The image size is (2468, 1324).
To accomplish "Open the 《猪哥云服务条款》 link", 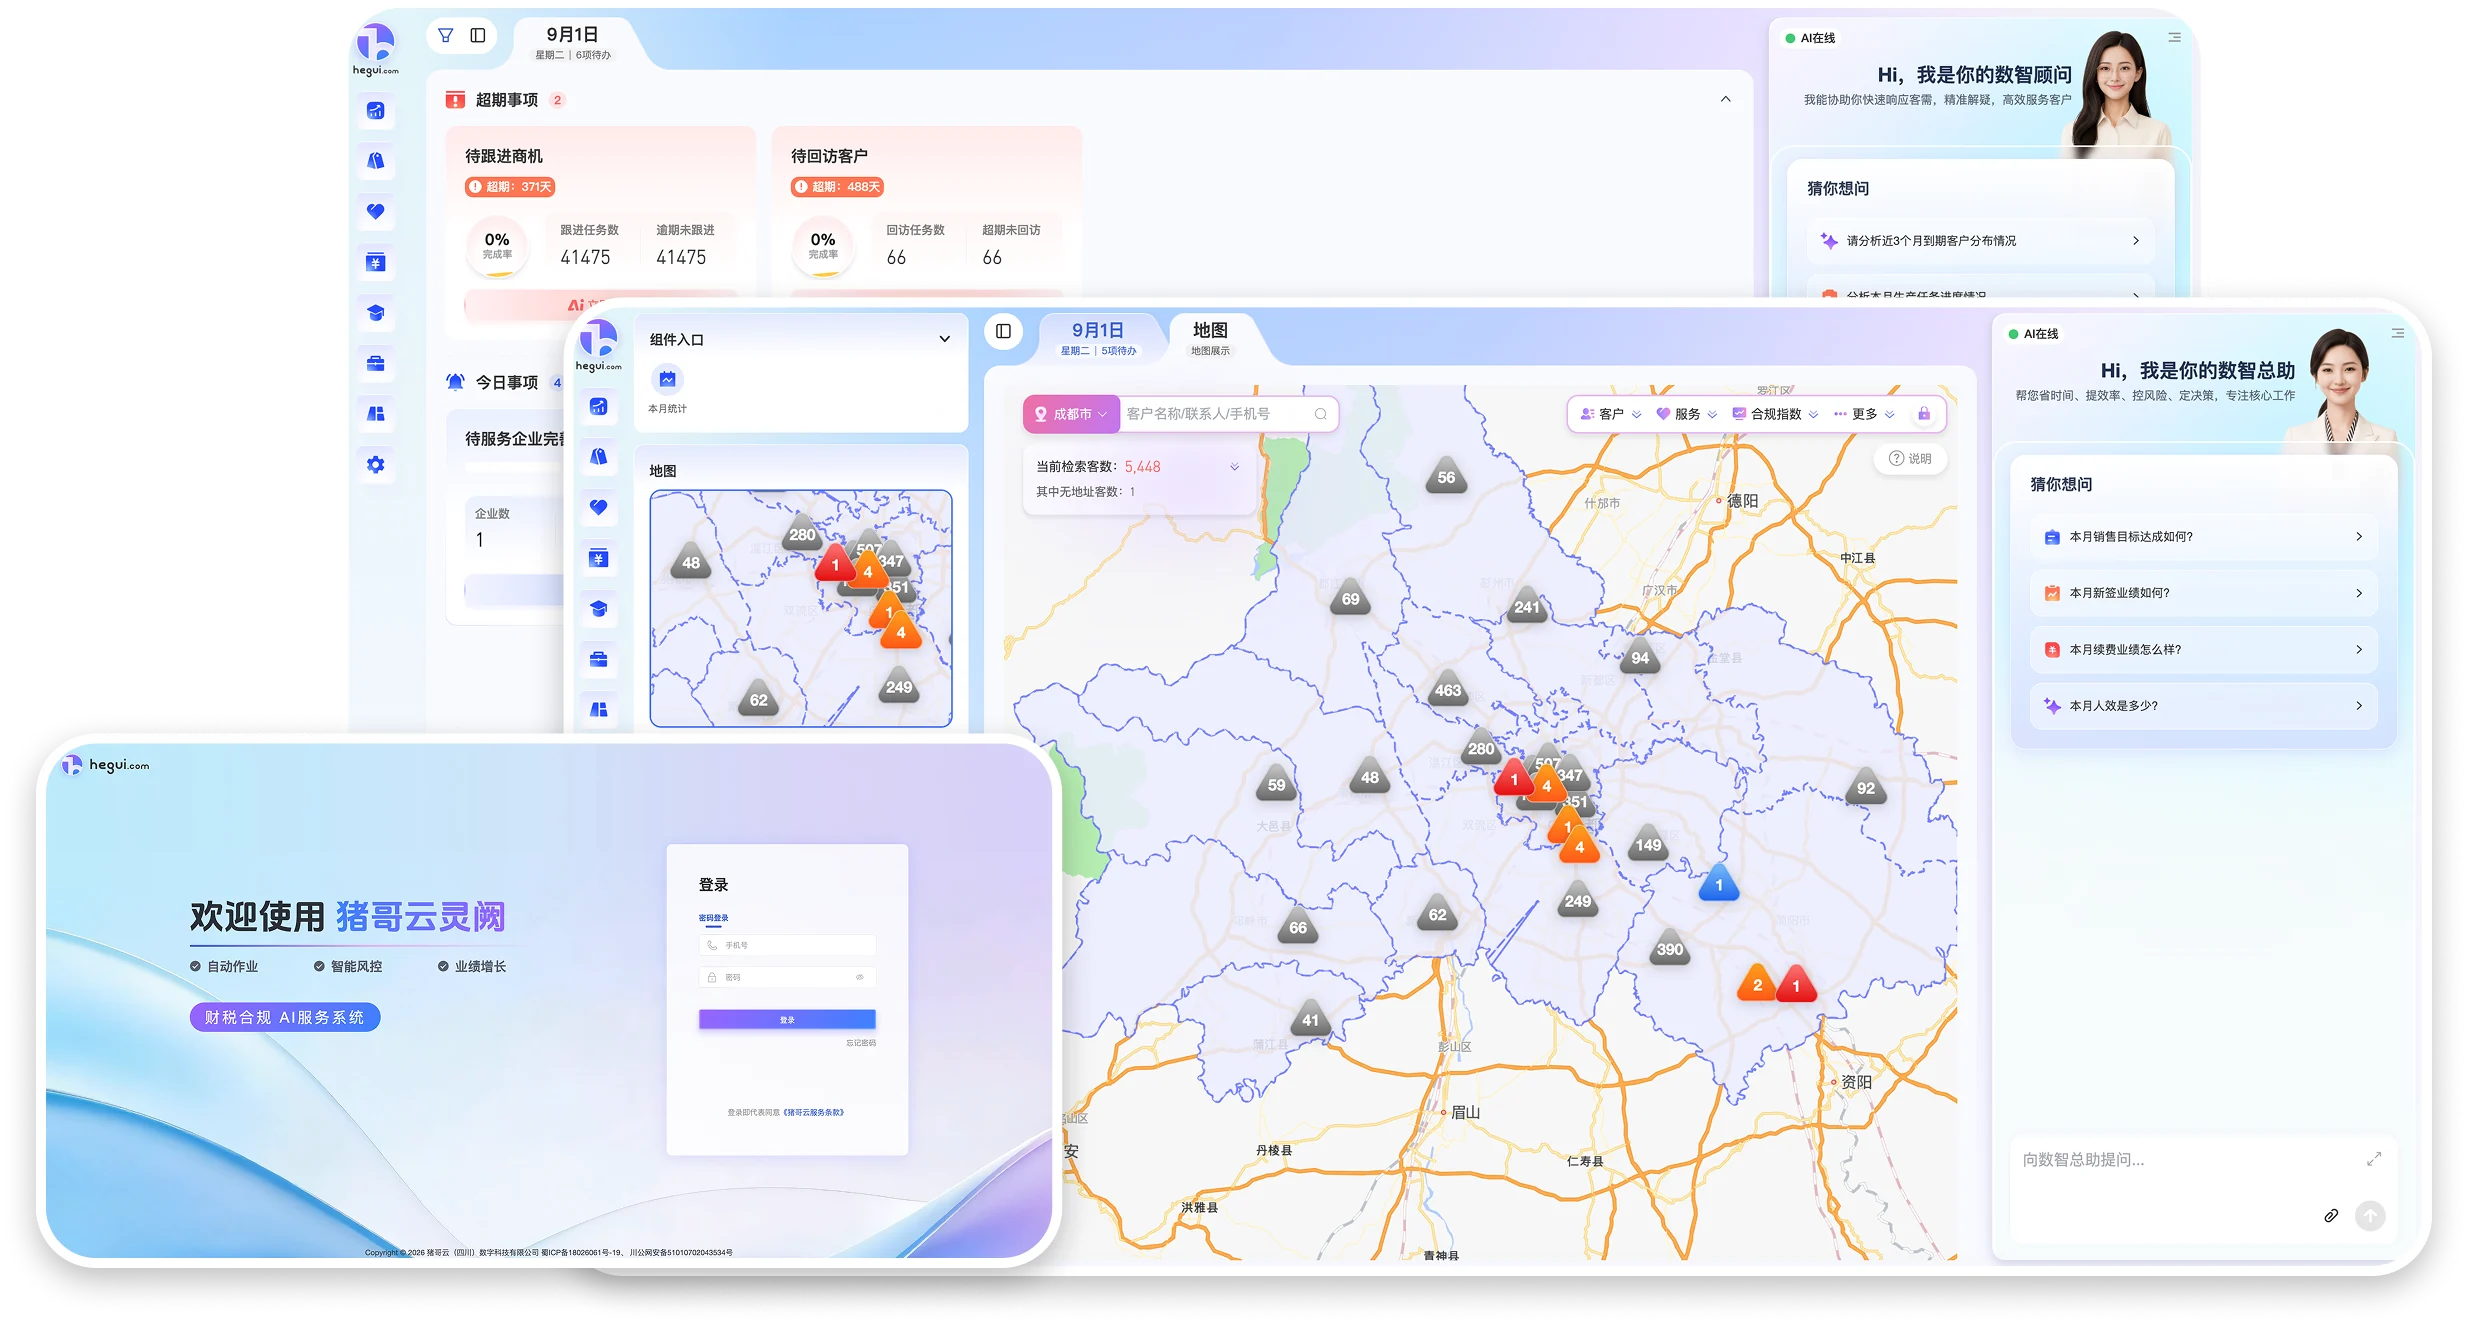I will 813,1112.
